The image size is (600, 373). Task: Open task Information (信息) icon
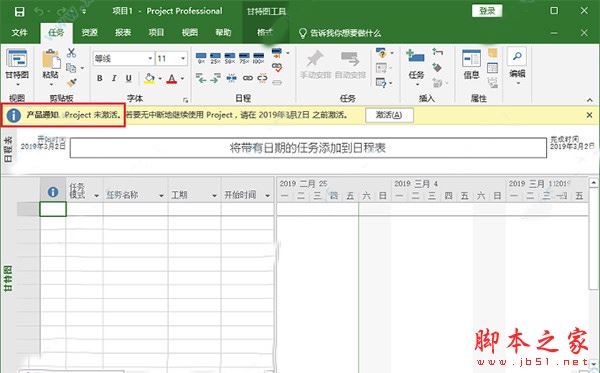coord(471,64)
